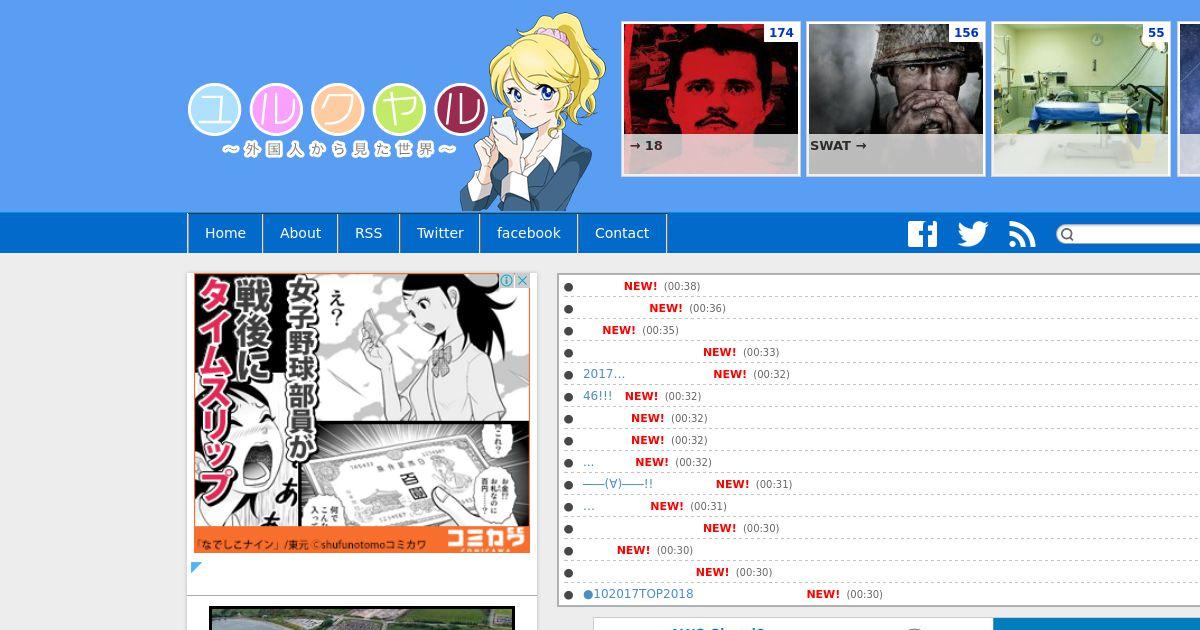The image size is (1200, 630).
Task: Open the RSS feed icon
Action: pos(1022,234)
